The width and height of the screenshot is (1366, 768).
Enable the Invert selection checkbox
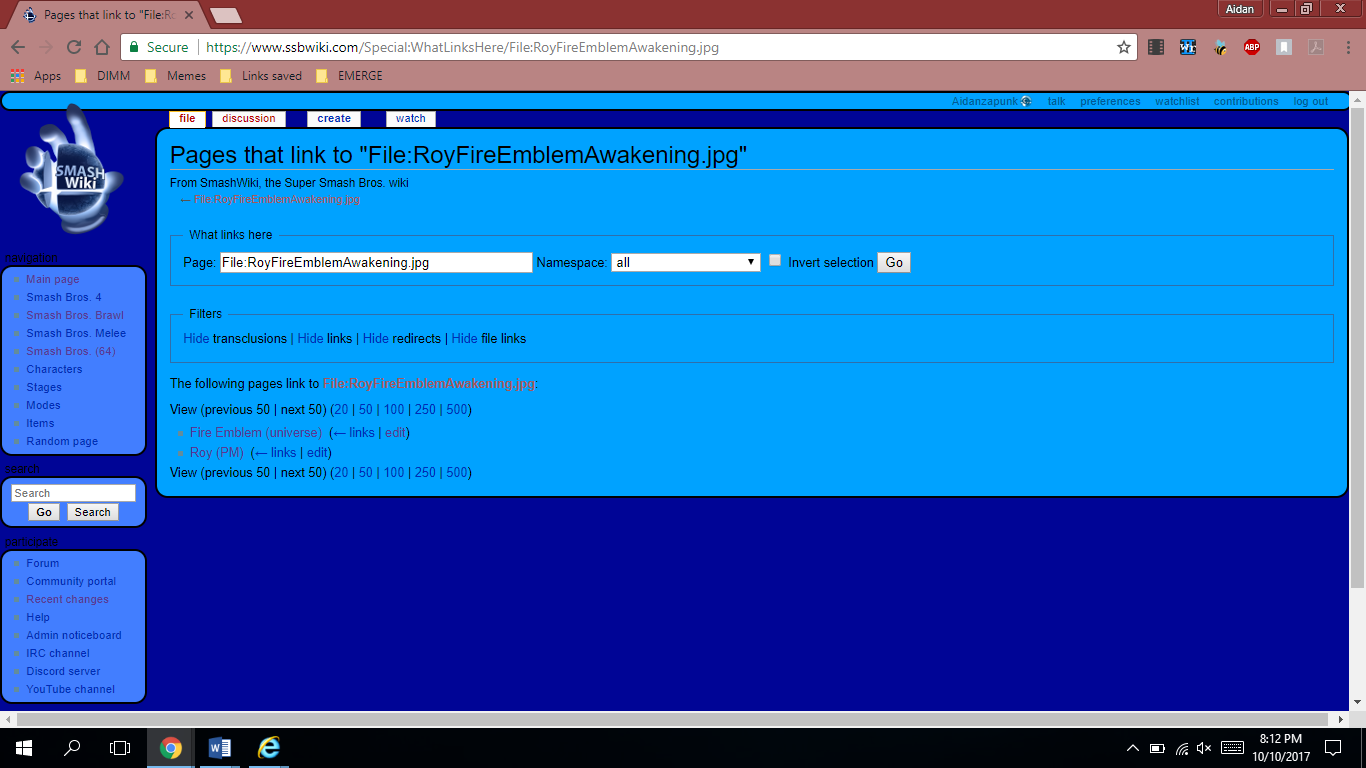pos(775,260)
